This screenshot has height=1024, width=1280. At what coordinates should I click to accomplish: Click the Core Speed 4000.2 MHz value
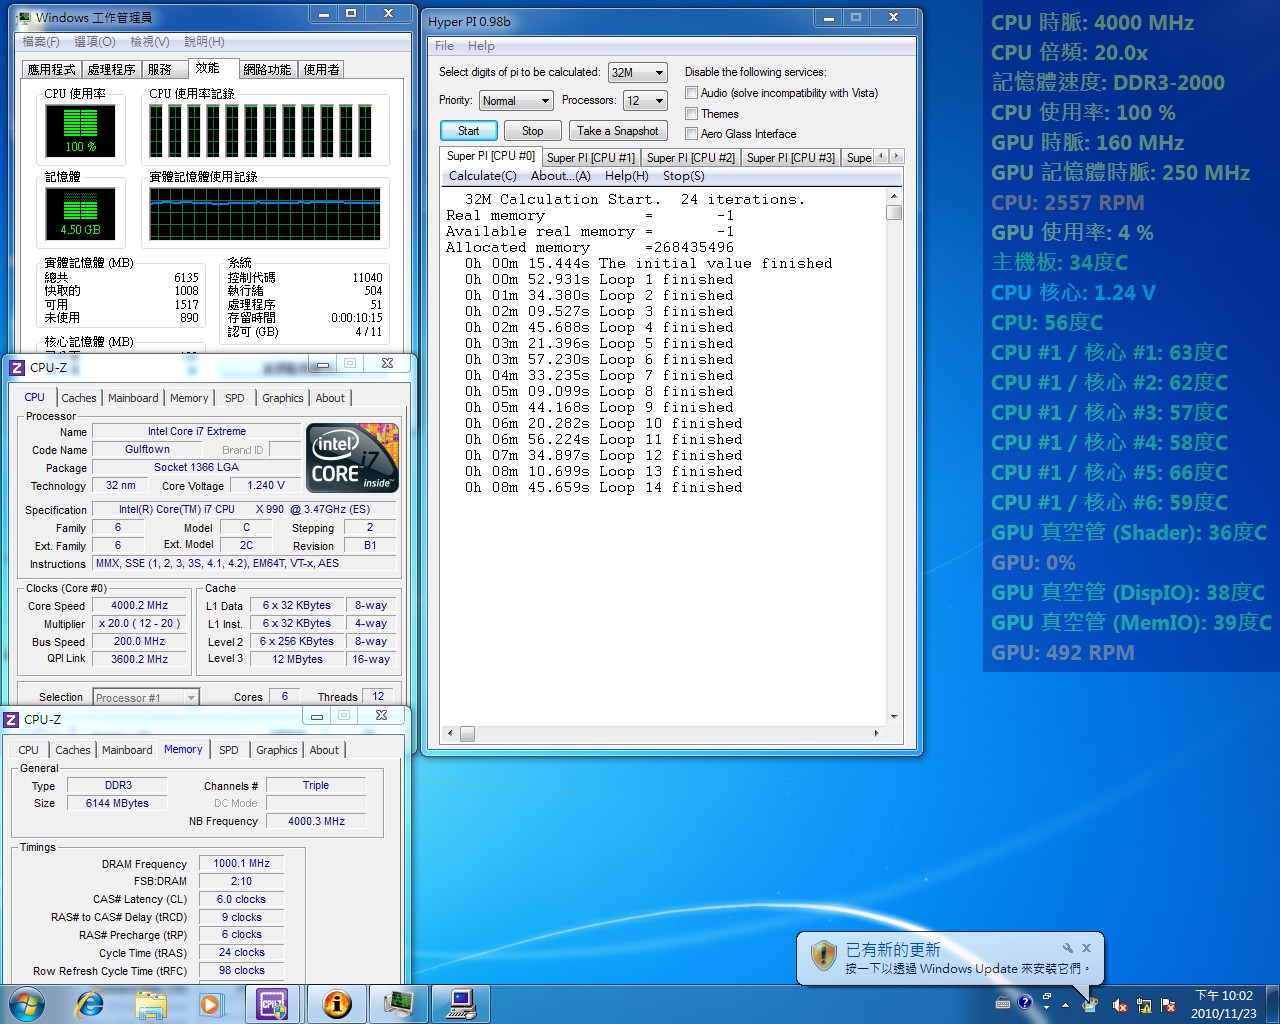click(139, 605)
